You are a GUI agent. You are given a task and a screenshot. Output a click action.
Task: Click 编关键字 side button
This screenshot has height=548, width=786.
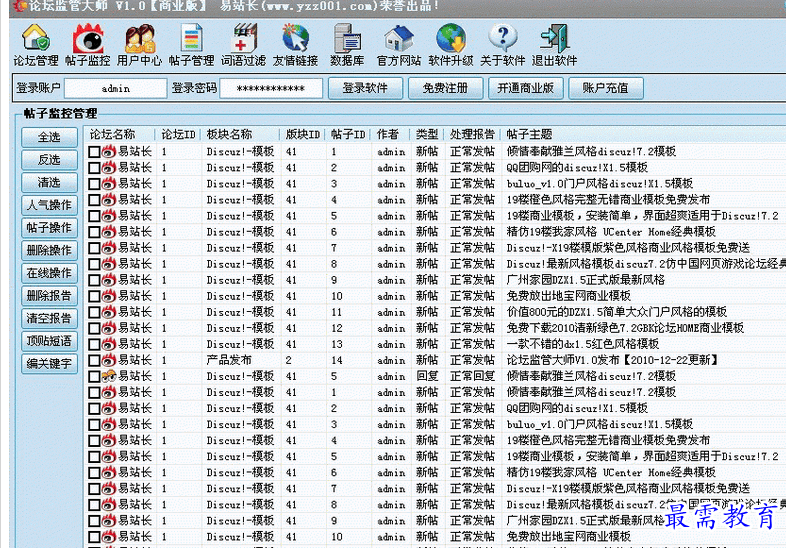49,363
